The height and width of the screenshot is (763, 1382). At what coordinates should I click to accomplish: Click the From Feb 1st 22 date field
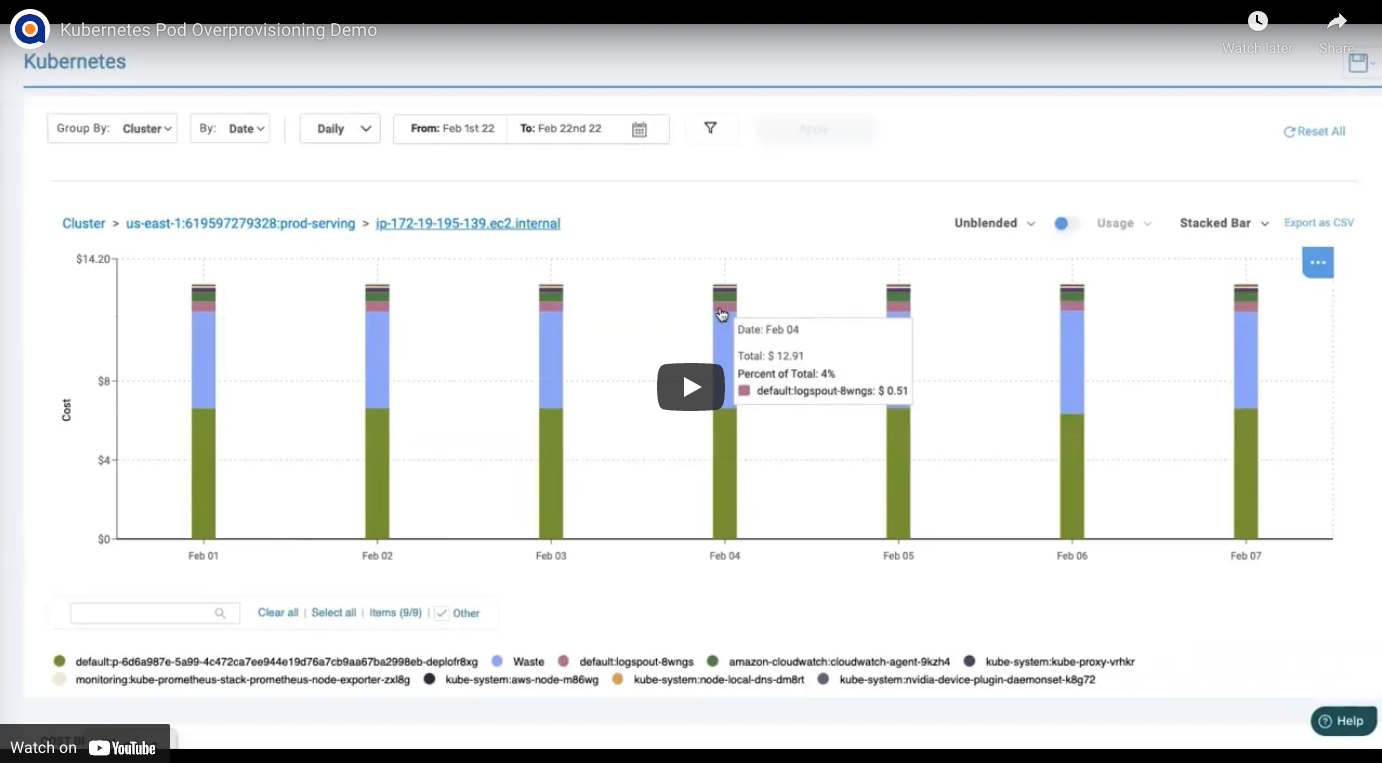(452, 129)
